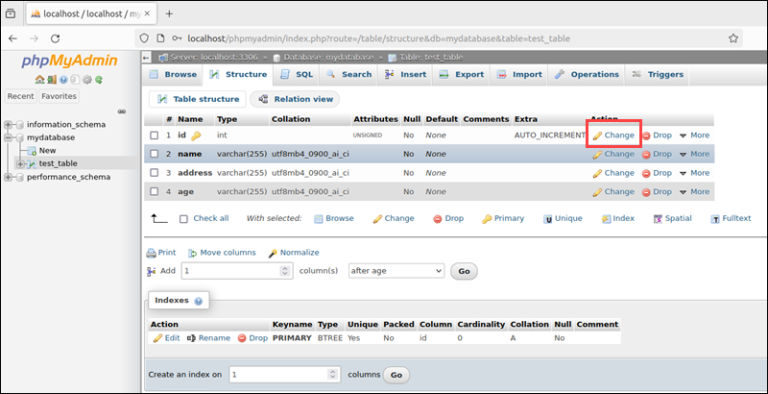Click the phpMyAdmin Home icon
Viewport: 768px width, 394px height.
(39, 79)
